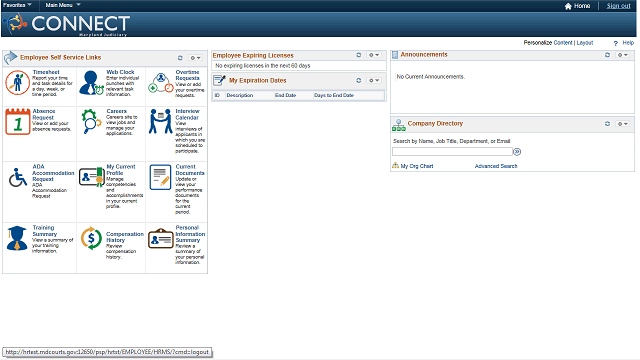Click the Overtime Requests title link
640x360 pixels.
point(187,75)
